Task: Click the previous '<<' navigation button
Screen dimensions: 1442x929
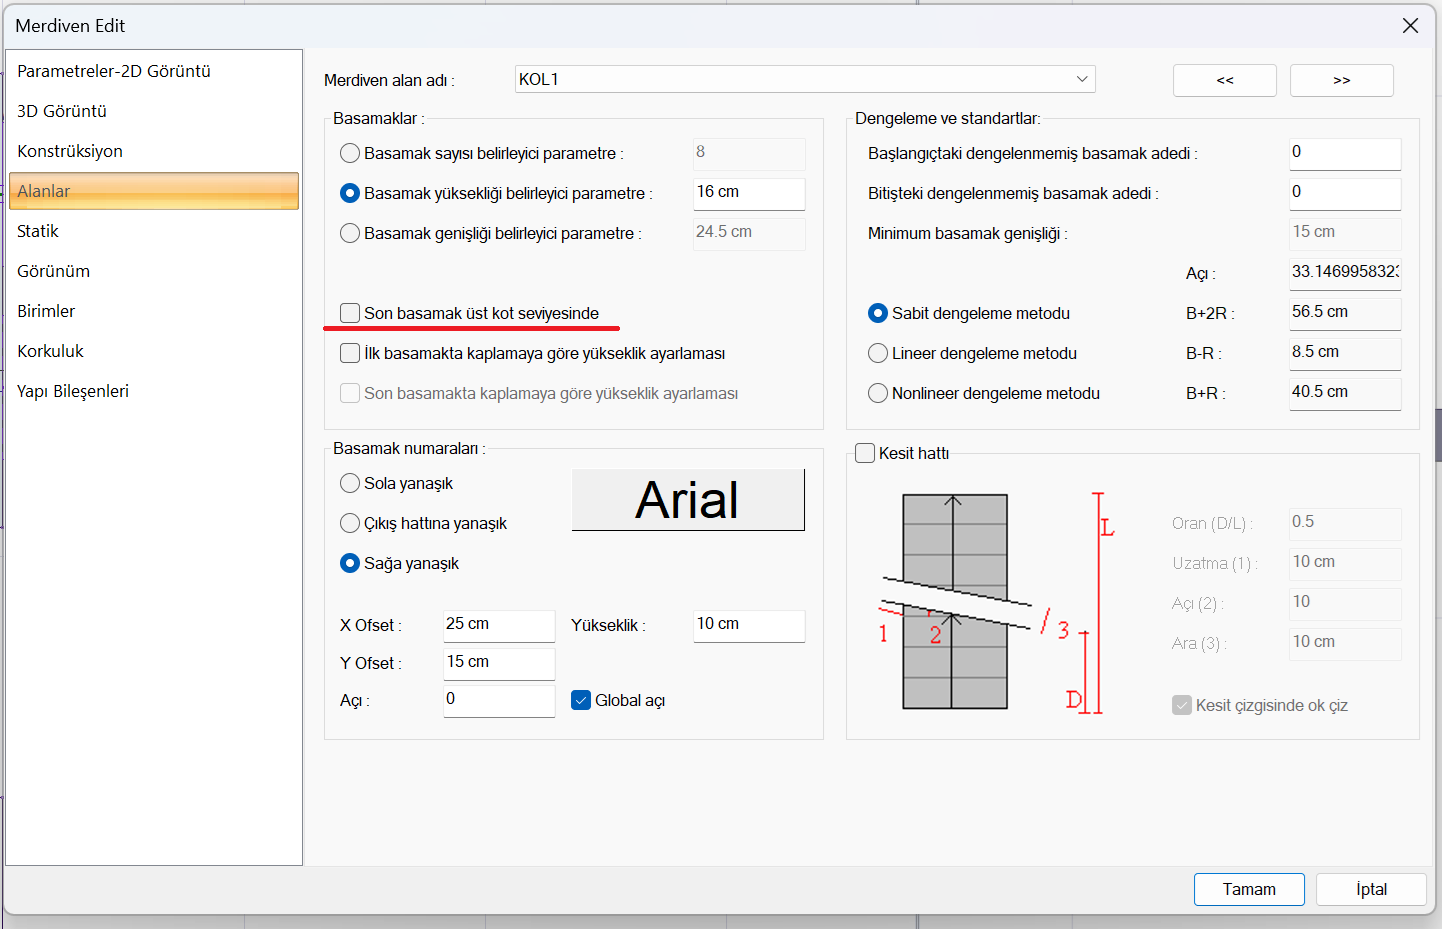Action: pyautogui.click(x=1224, y=80)
